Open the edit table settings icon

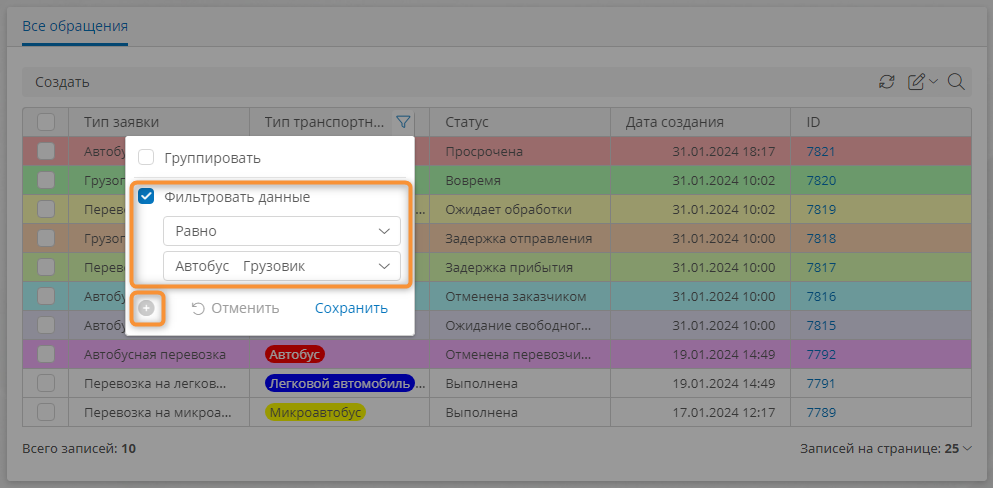pyautogui.click(x=916, y=82)
